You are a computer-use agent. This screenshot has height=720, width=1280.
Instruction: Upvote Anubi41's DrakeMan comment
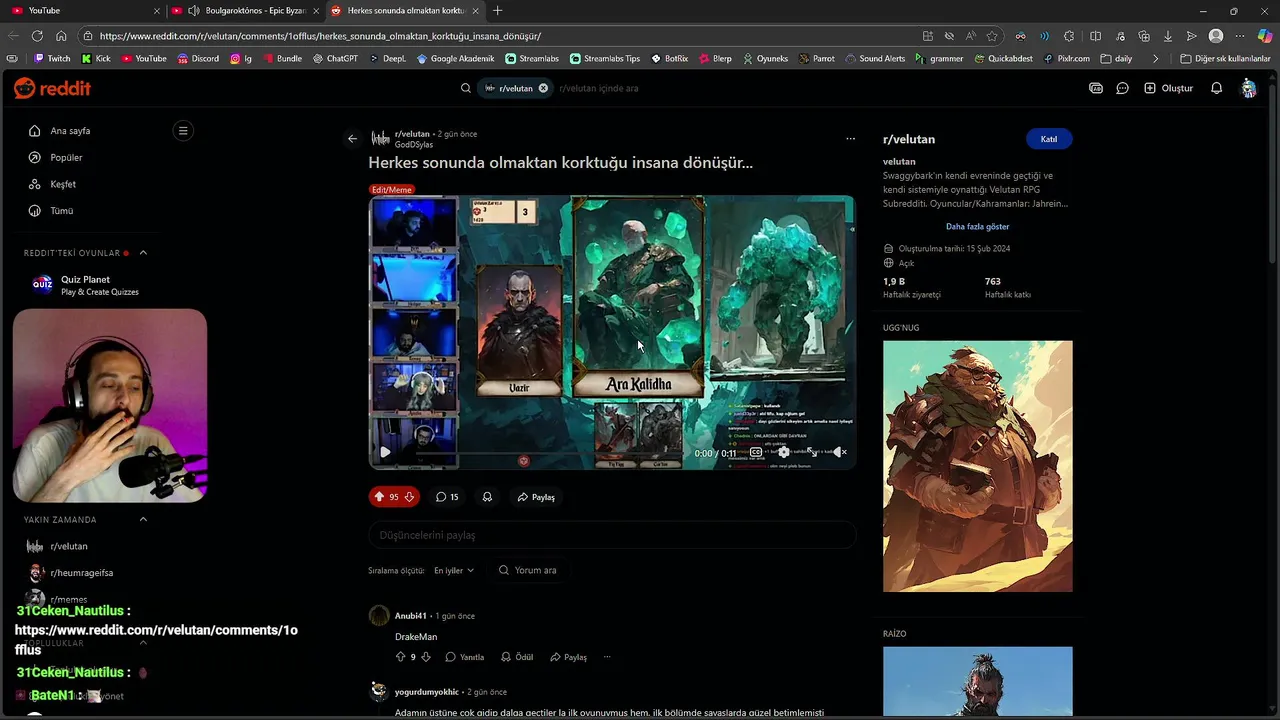click(x=401, y=657)
